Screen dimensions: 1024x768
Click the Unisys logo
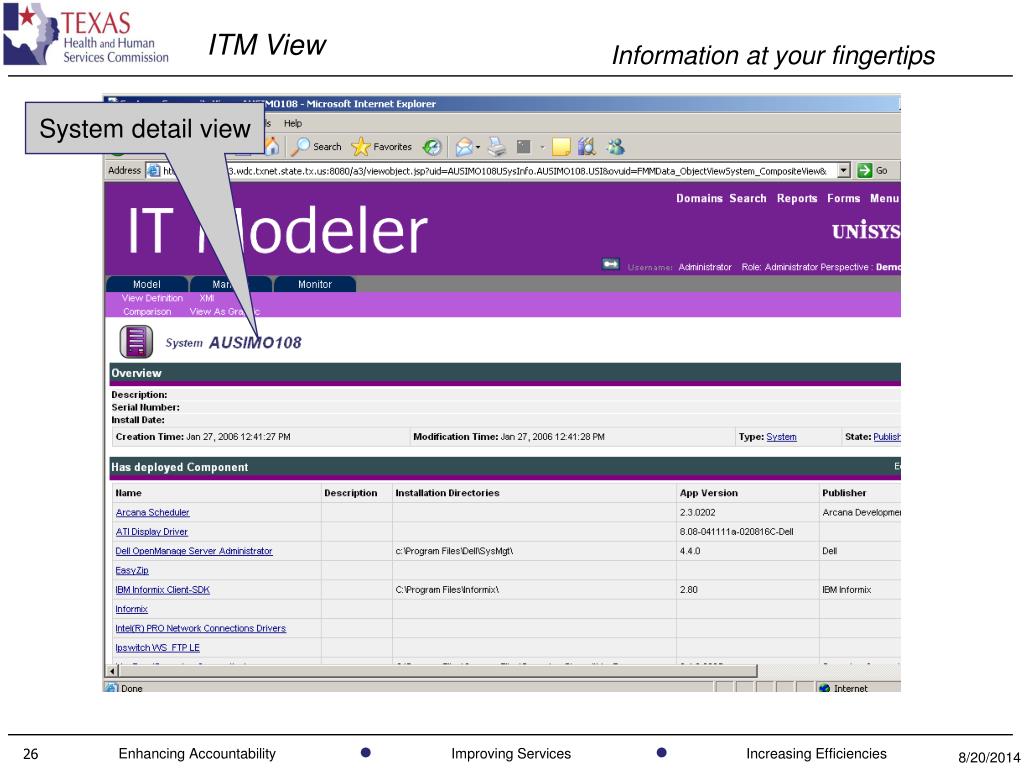[x=866, y=231]
